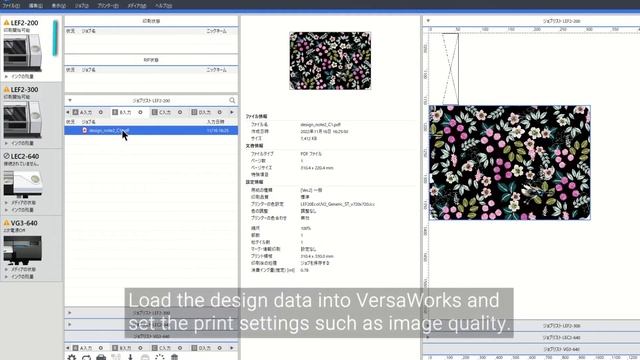Click the 入力日時 column header

point(216,122)
